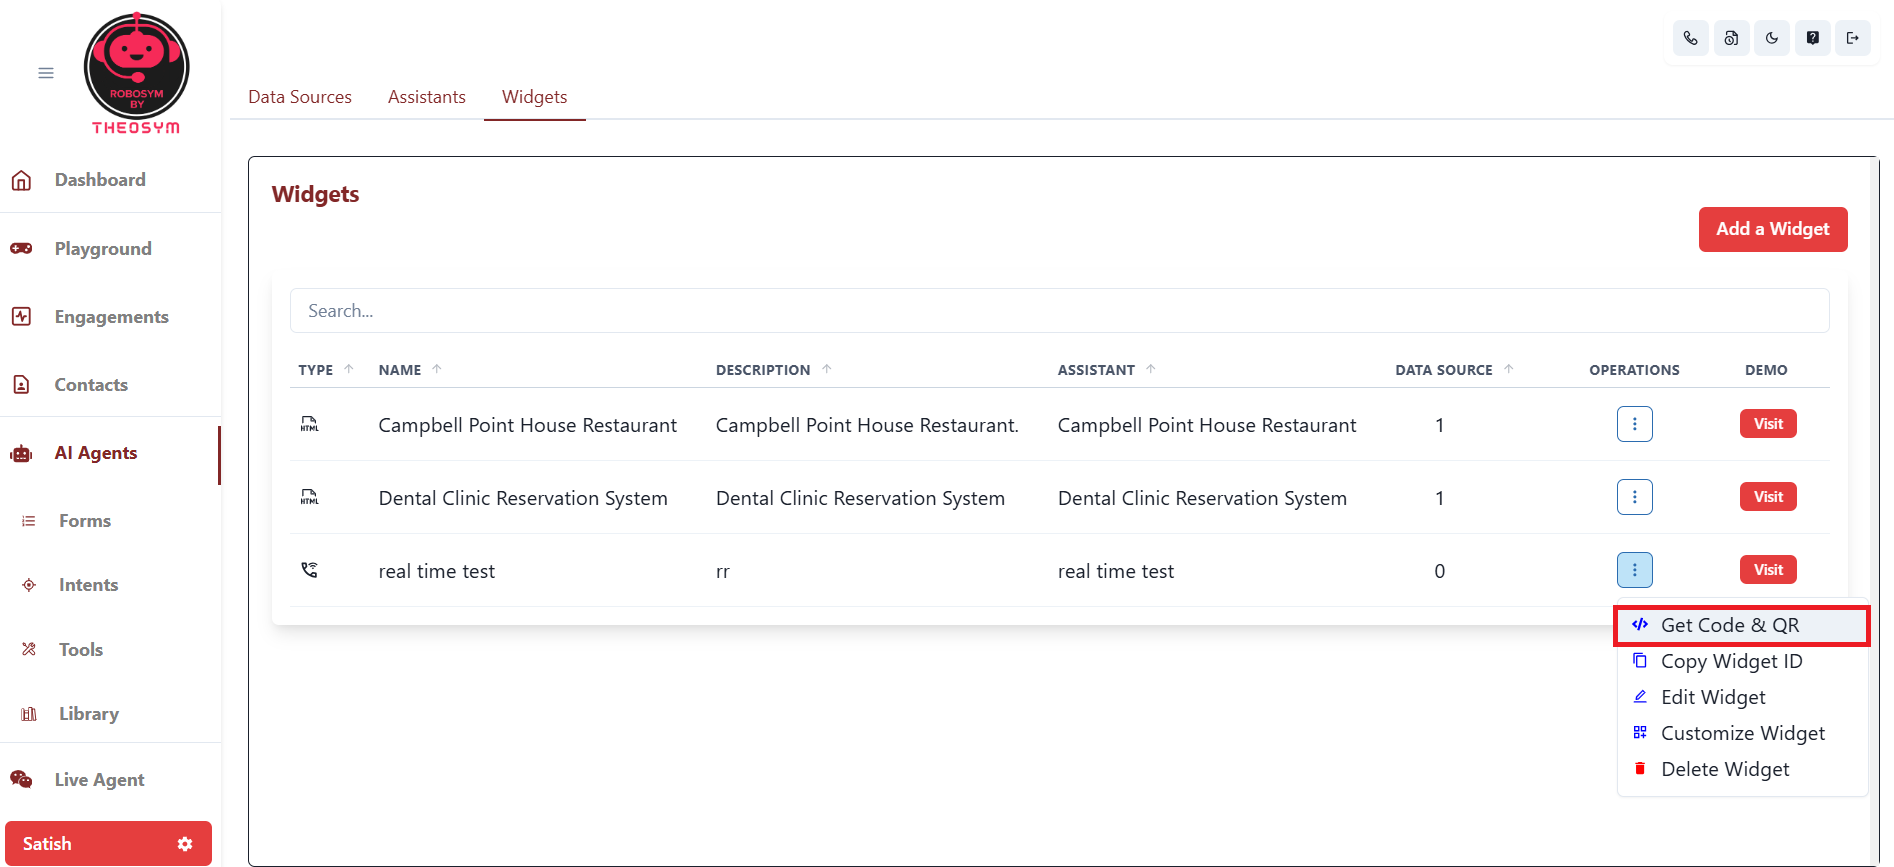Open settings gear beside Satish
The width and height of the screenshot is (1894, 867).
tap(185, 844)
